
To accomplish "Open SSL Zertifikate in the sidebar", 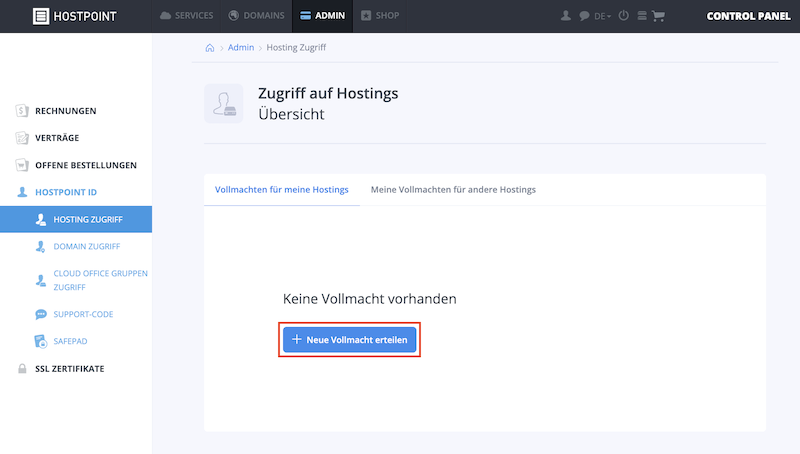I will click(x=69, y=369).
